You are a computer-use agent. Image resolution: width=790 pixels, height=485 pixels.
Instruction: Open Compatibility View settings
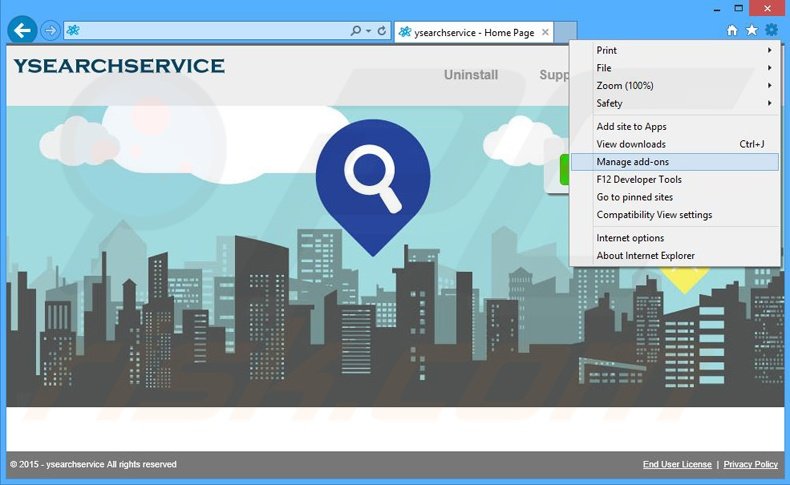tap(675, 215)
